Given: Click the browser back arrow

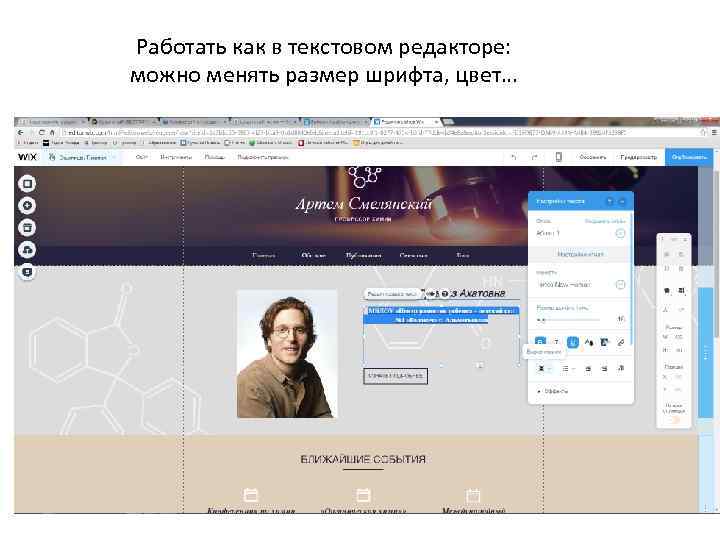Looking at the screenshot, I should tap(20, 132).
